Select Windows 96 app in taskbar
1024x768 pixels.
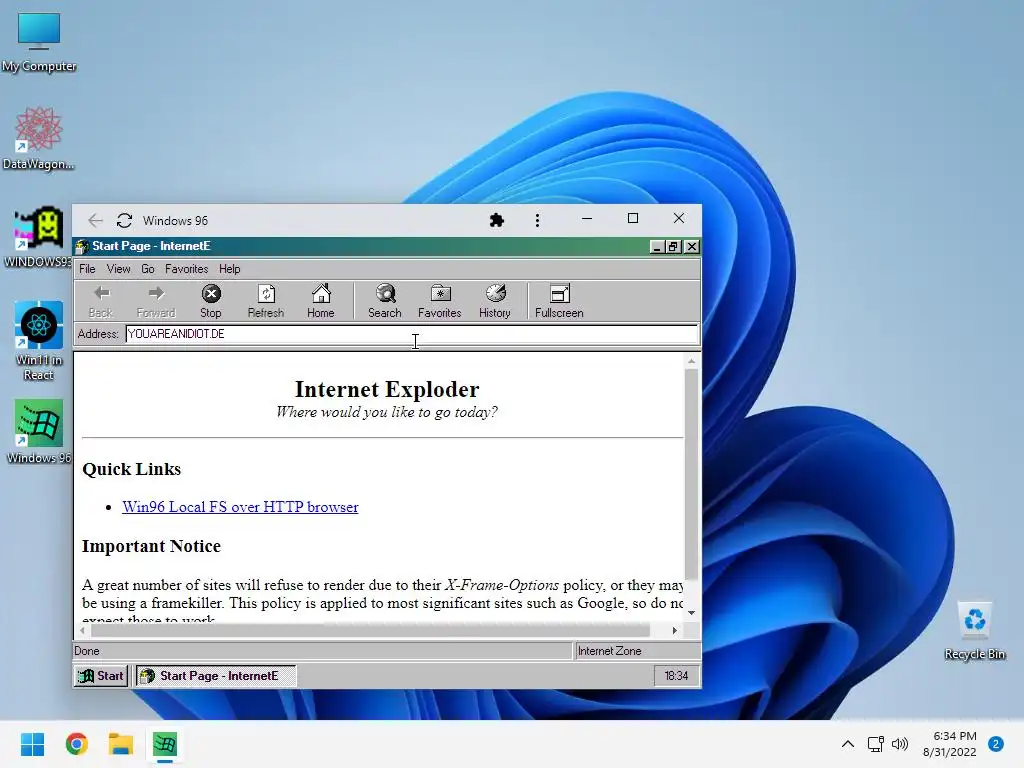click(165, 744)
